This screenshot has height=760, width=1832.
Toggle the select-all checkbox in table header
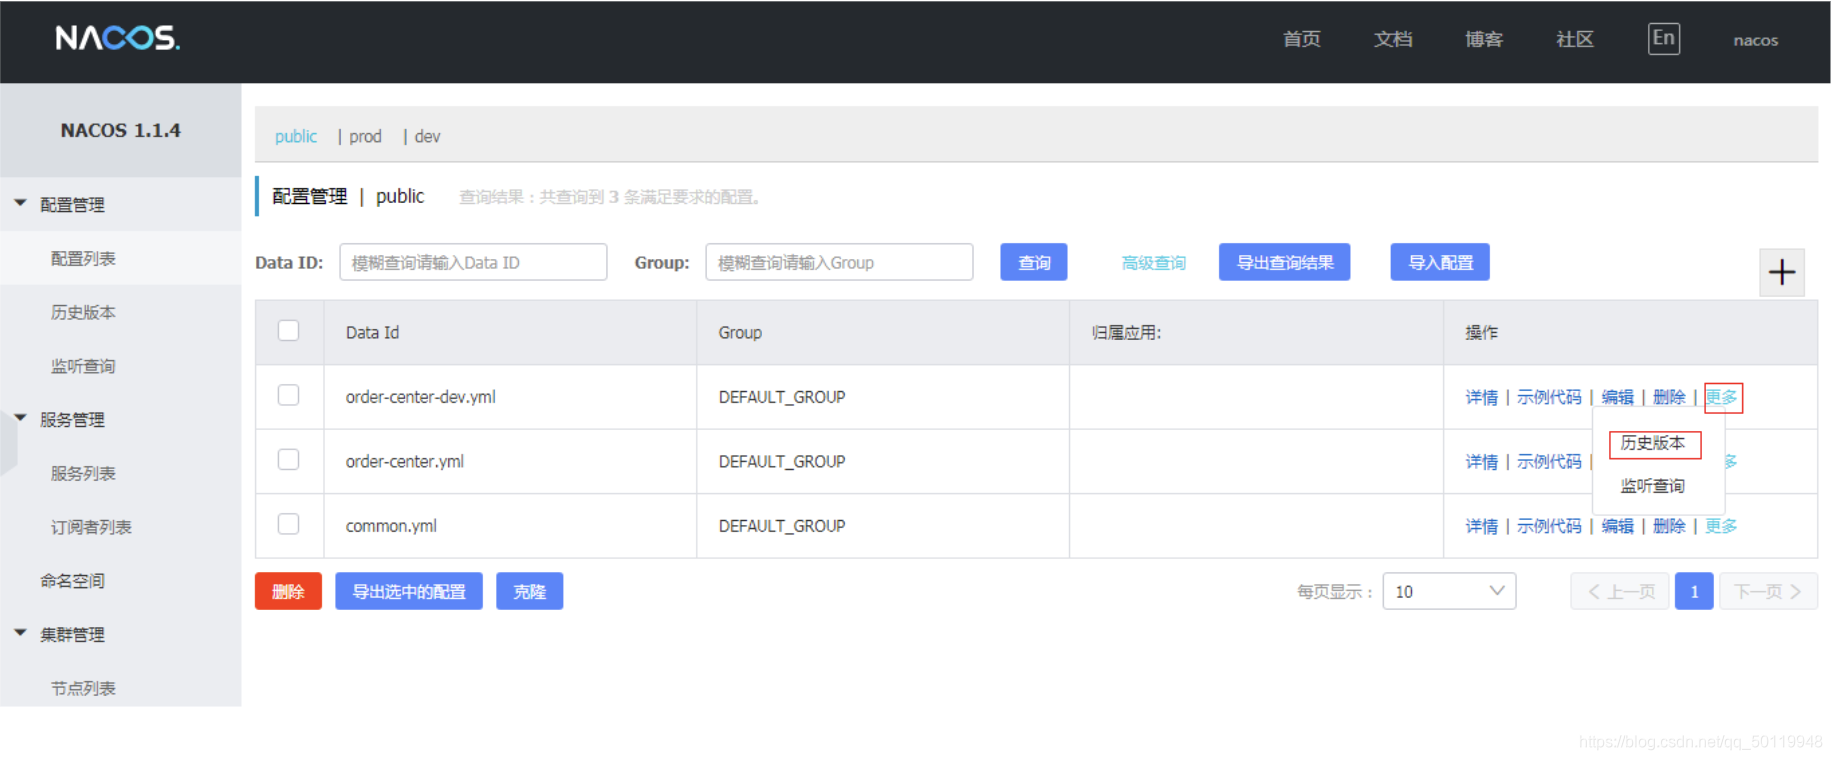click(x=289, y=331)
